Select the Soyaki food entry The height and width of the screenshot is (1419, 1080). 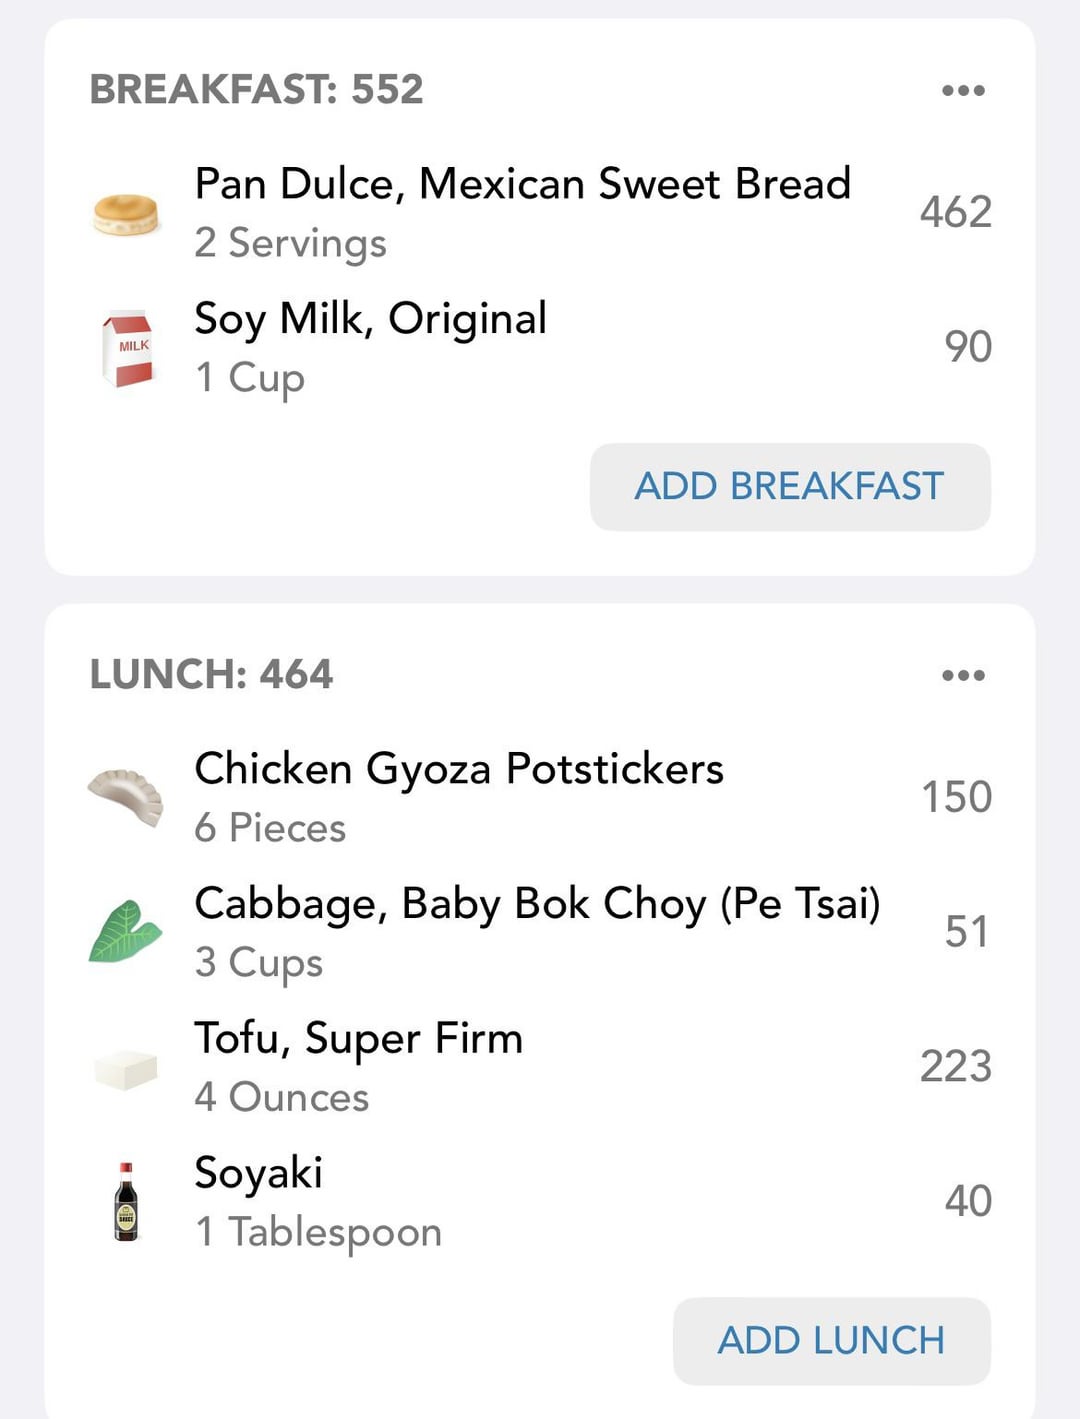(x=541, y=1202)
